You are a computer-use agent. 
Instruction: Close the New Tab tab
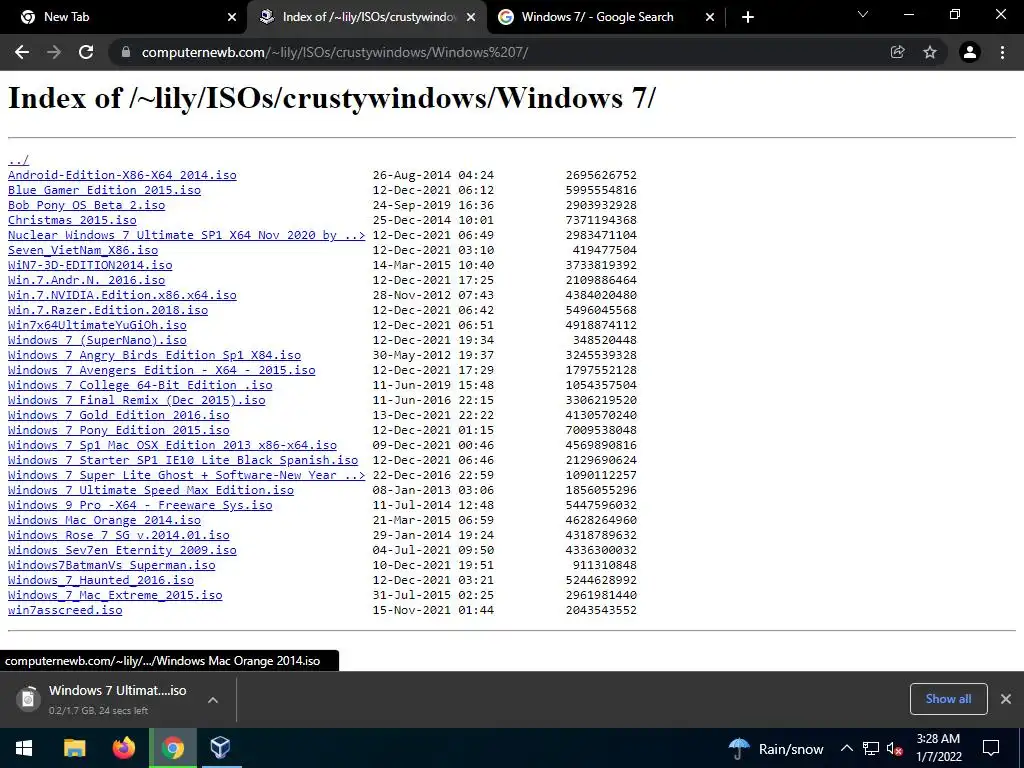coord(232,18)
